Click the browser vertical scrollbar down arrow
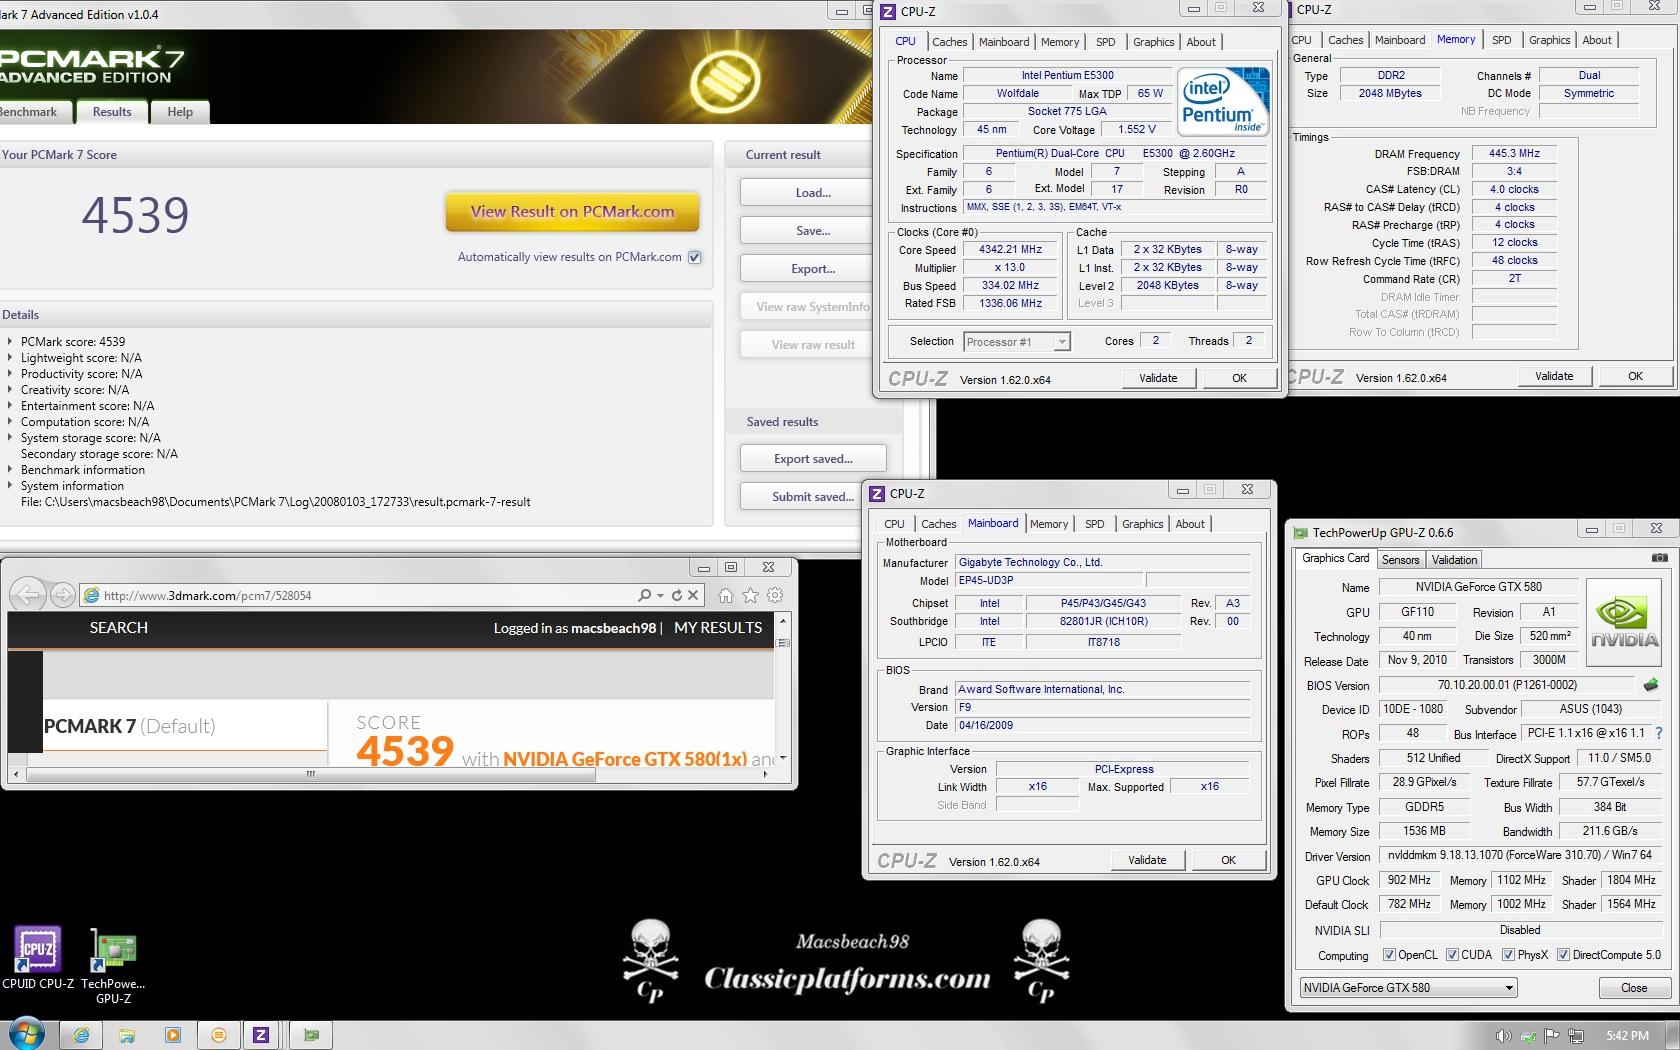 click(783, 758)
